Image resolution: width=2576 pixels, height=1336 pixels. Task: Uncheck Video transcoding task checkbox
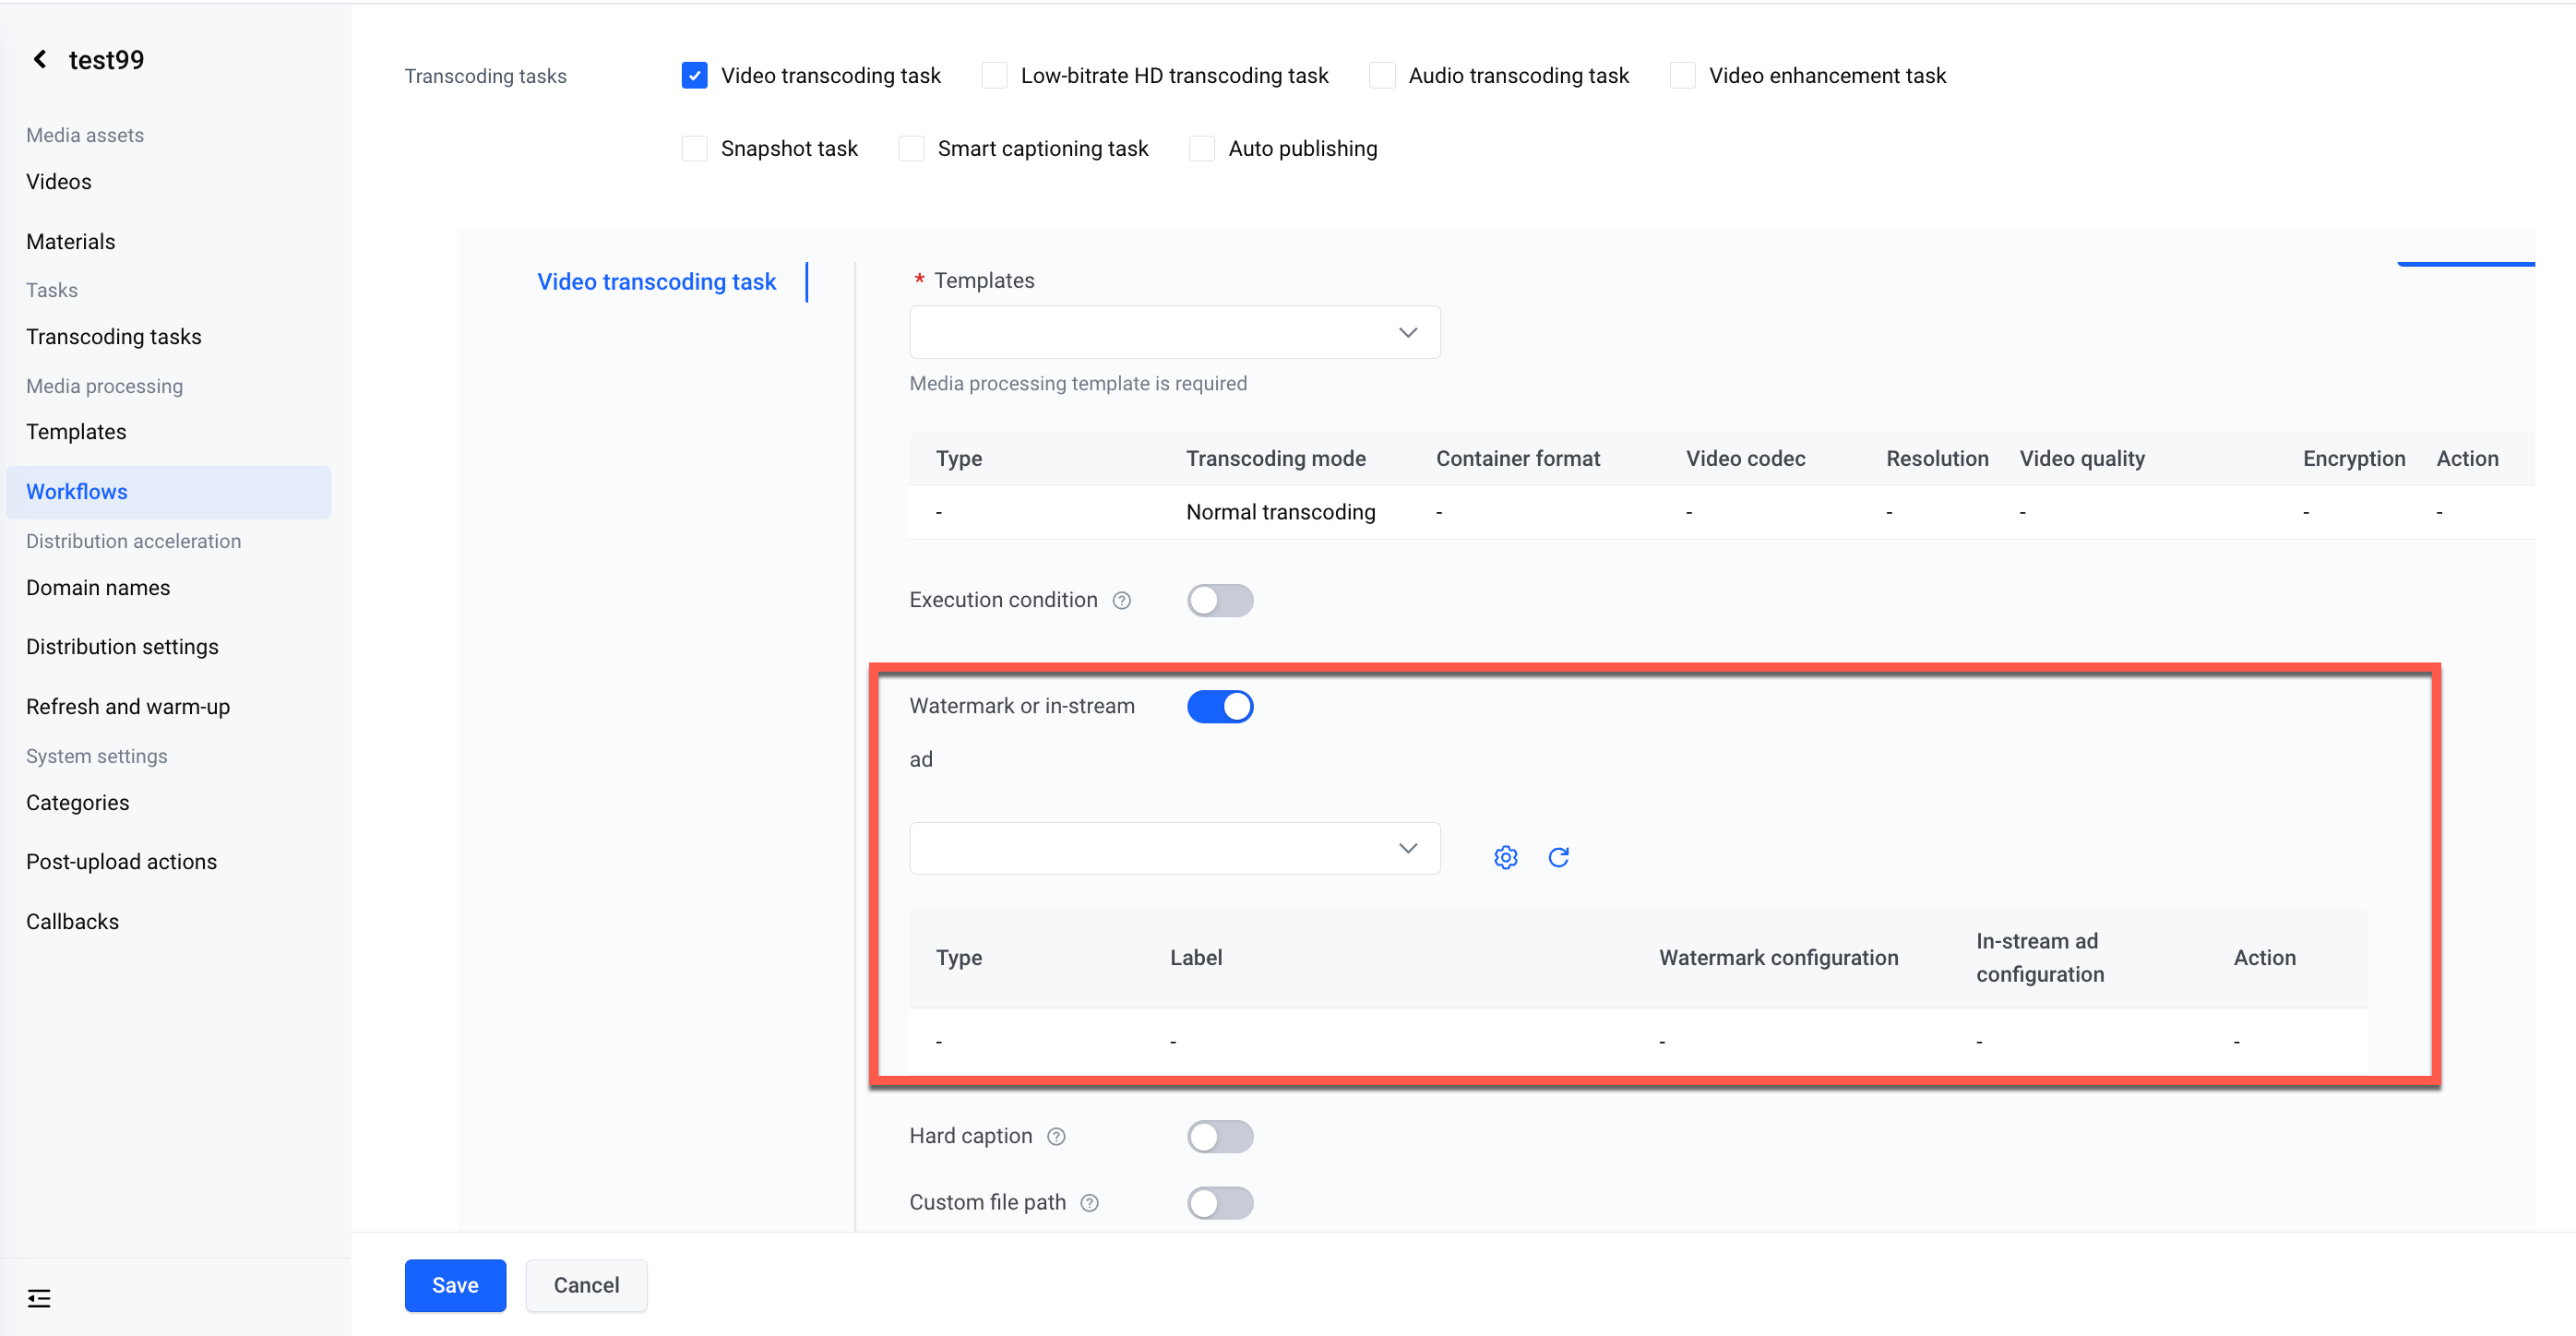coord(694,76)
